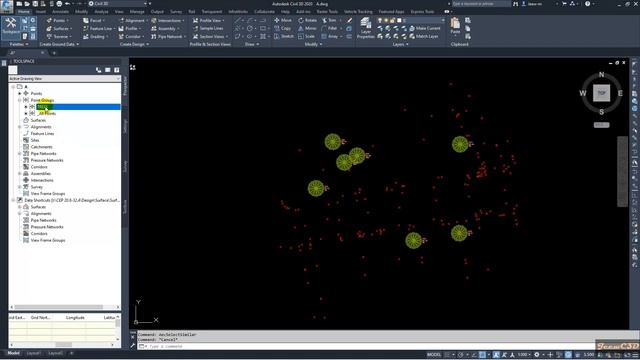Expand the Pipe Networks node under drawing A

tap(20, 153)
